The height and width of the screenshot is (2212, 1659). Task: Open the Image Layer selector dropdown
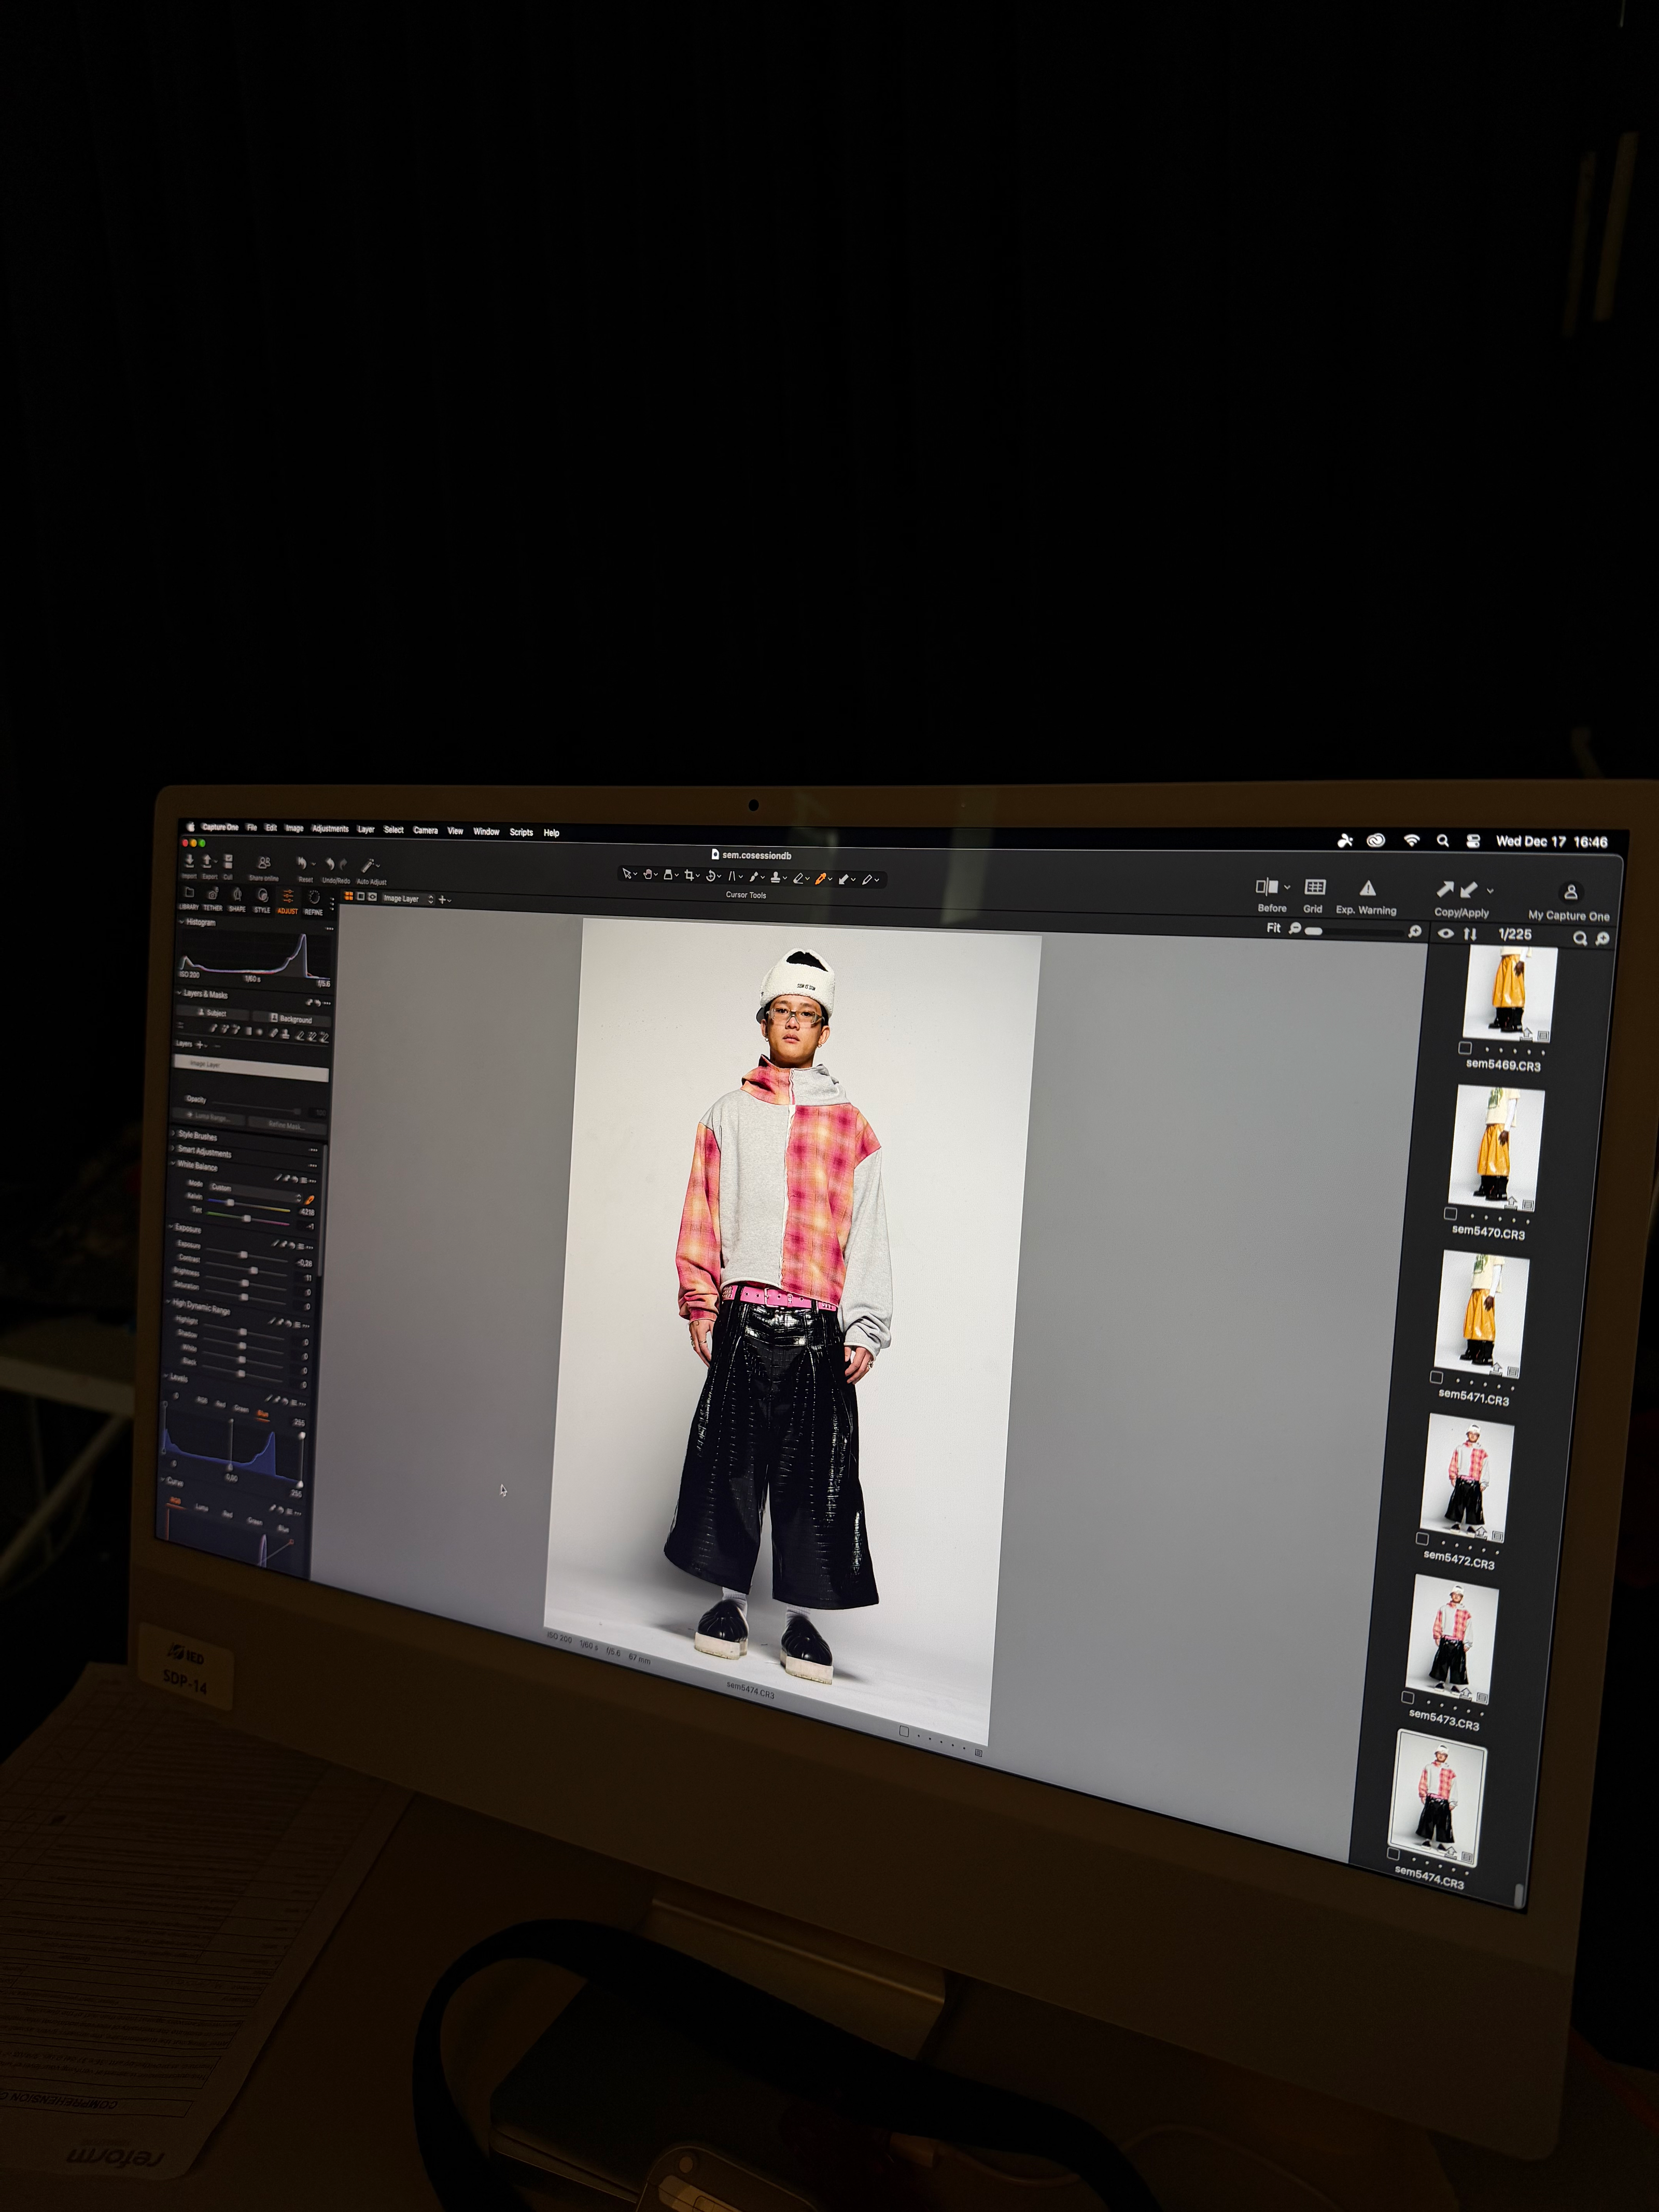pyautogui.click(x=408, y=899)
